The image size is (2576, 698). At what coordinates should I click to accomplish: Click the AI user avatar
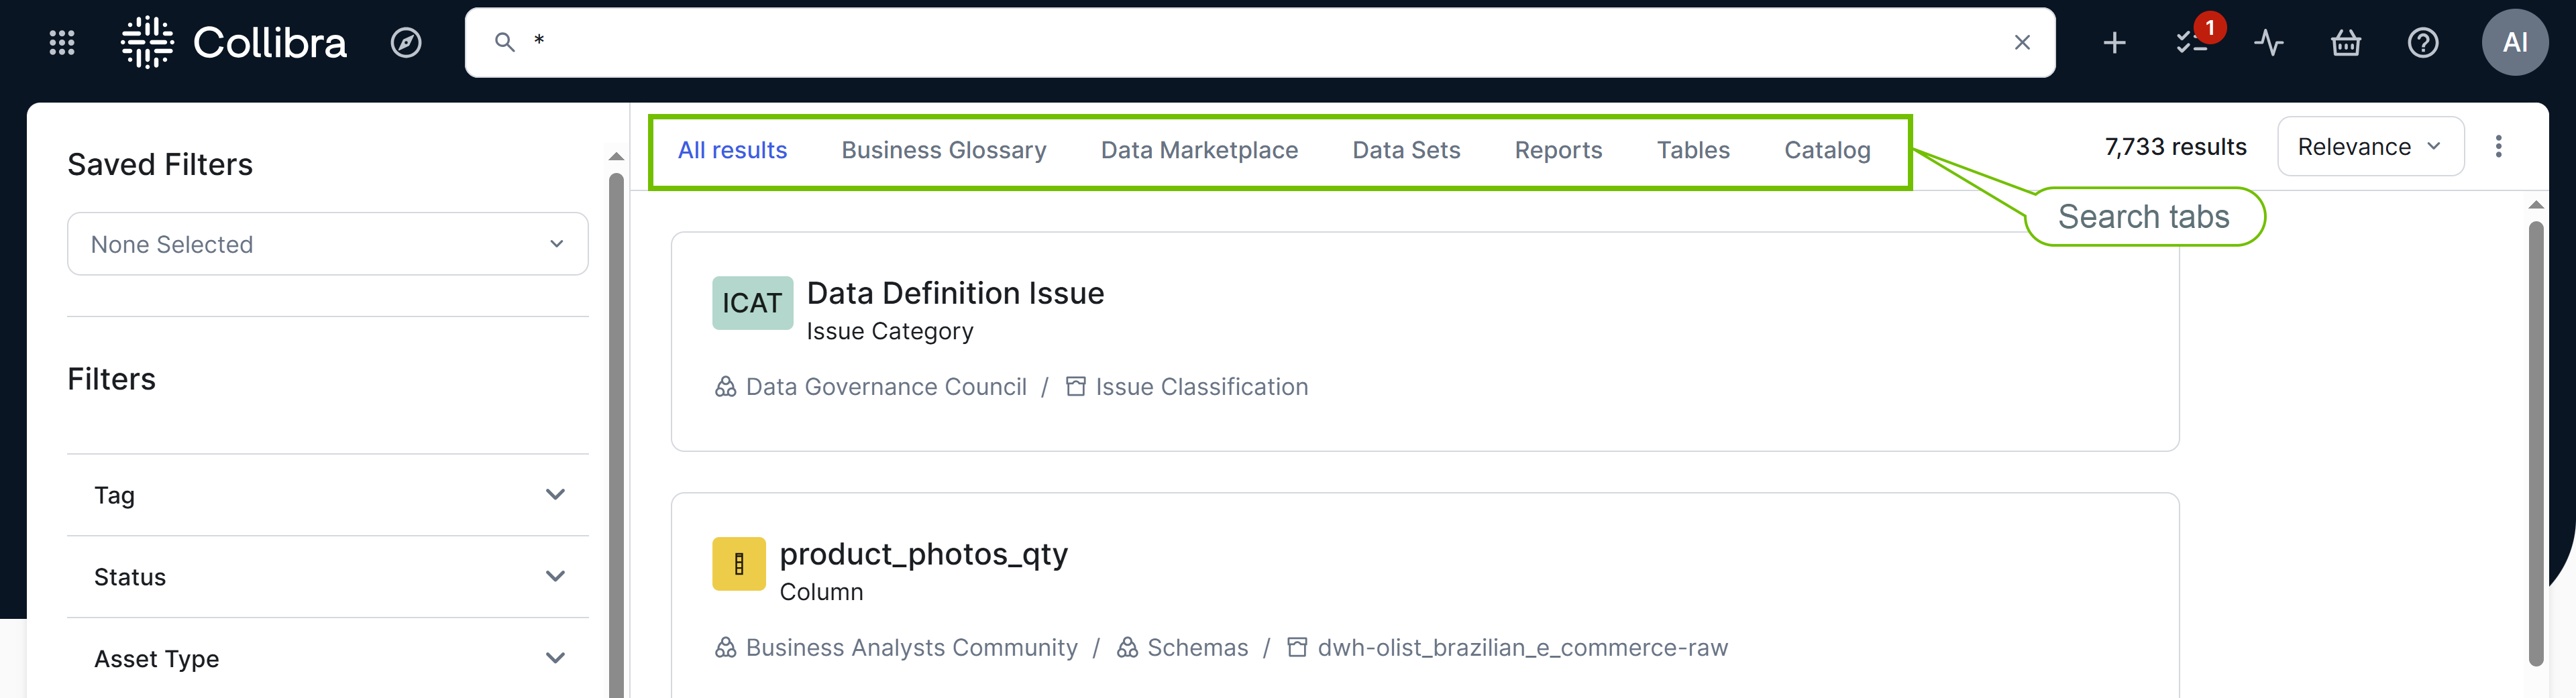pyautogui.click(x=2516, y=42)
